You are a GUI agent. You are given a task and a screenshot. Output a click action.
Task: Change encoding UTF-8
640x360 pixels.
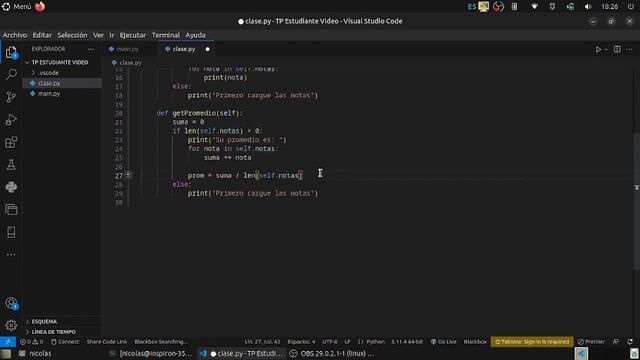pyautogui.click(x=329, y=342)
